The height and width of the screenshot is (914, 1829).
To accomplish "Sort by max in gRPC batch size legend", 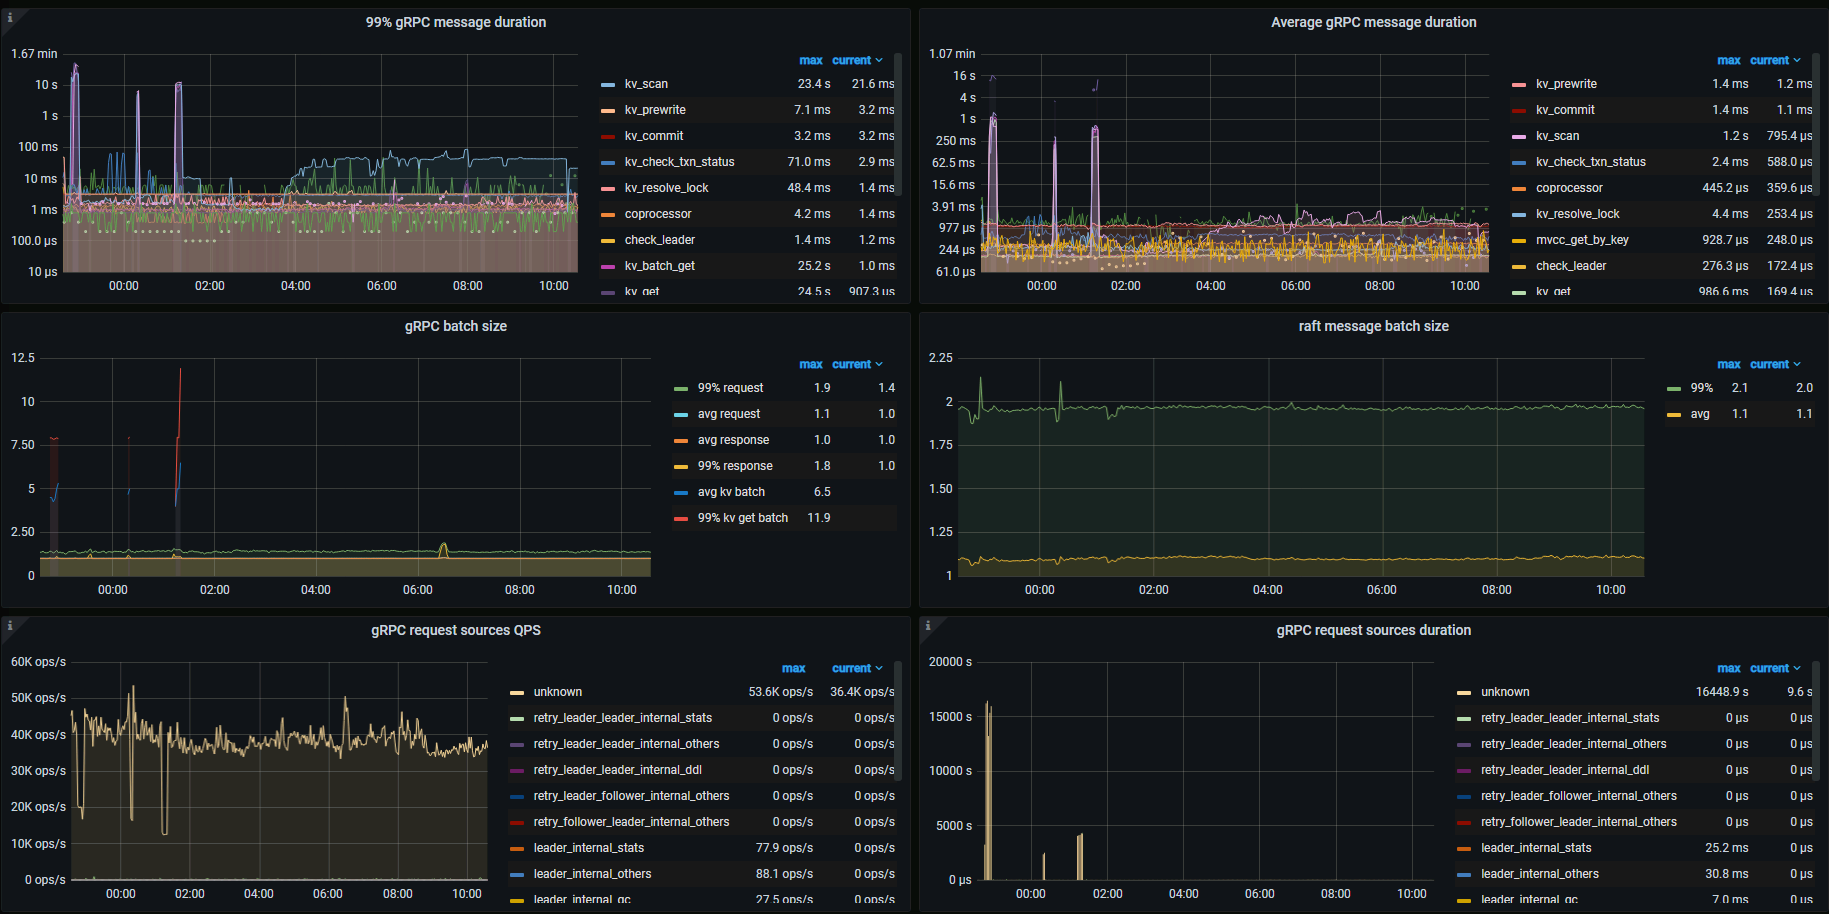I will click(810, 364).
